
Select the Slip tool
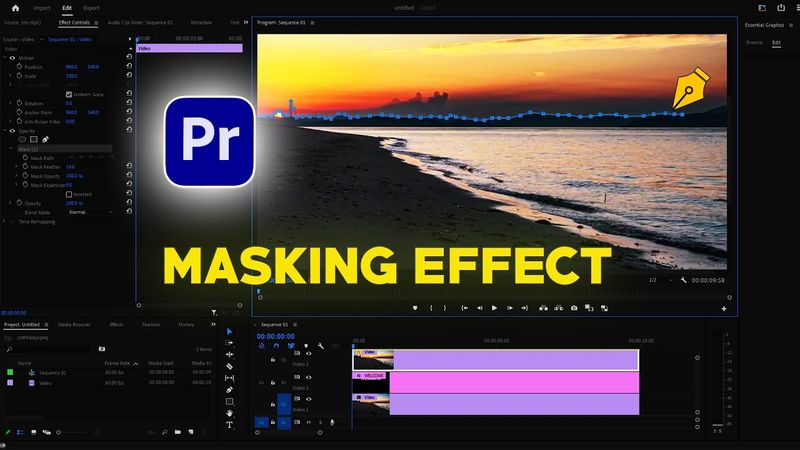[230, 378]
